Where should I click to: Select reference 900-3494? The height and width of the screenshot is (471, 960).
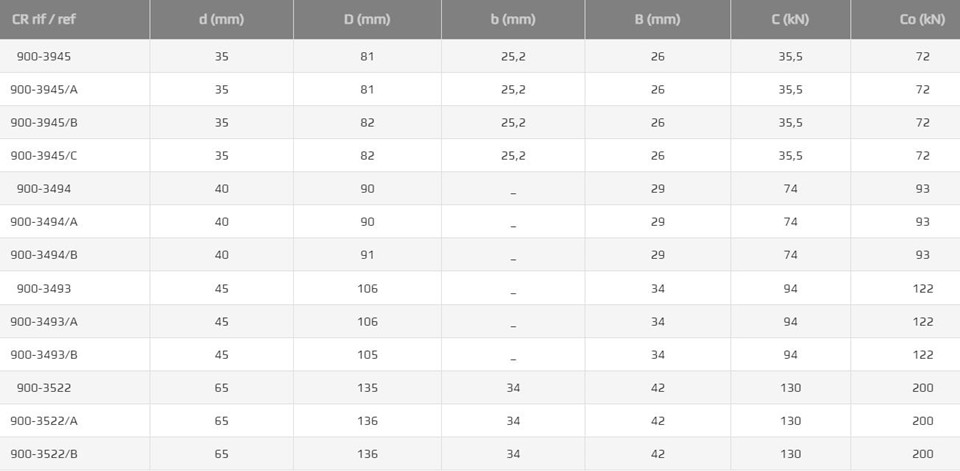[43, 189]
